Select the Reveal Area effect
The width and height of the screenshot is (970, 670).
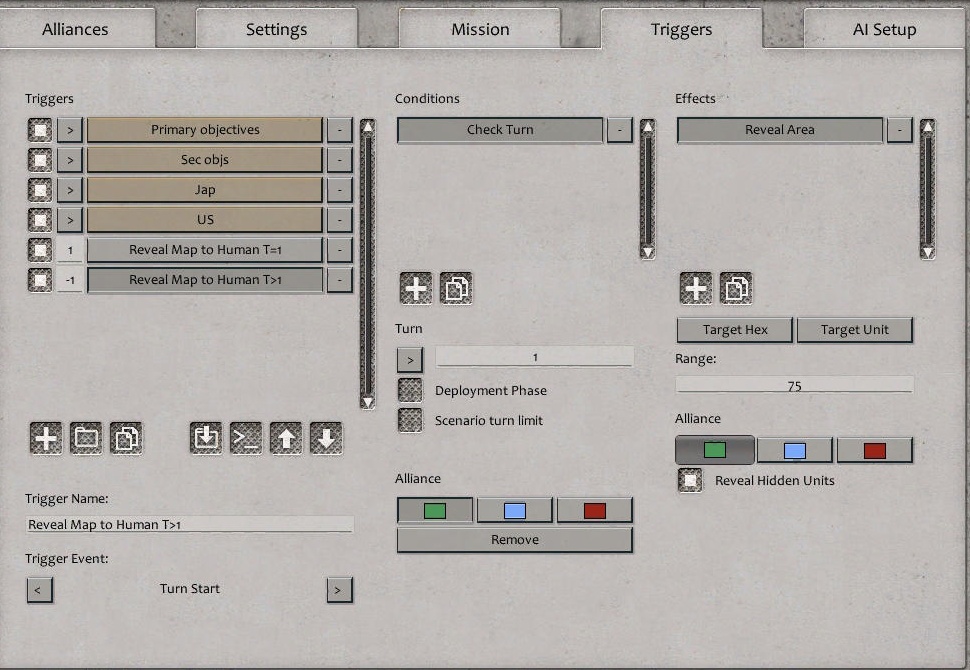pos(780,130)
